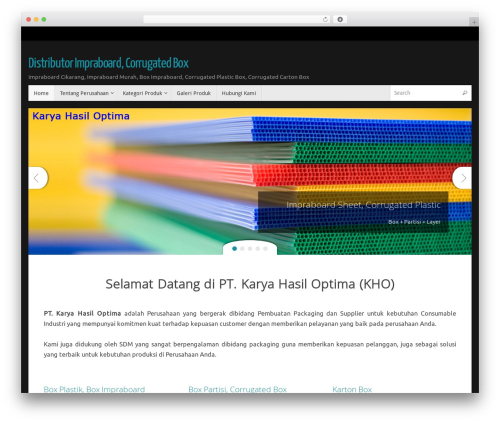Select the fourth slider pagination dot

pos(258,249)
